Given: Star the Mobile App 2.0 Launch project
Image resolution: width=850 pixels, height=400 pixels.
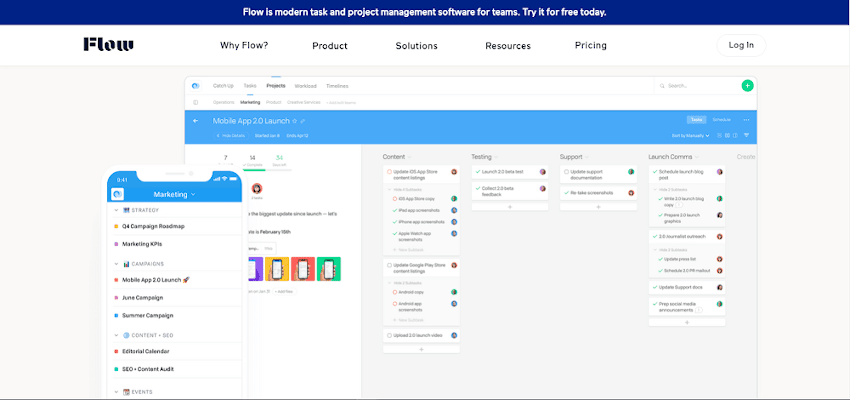Looking at the screenshot, I should coord(295,121).
